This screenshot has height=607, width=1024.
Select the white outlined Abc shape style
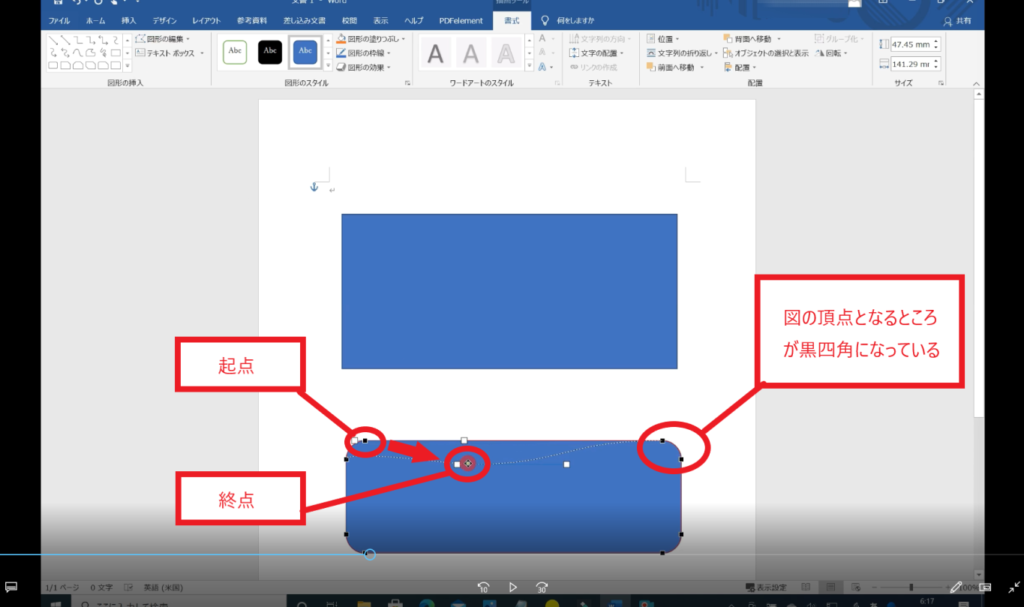click(234, 52)
